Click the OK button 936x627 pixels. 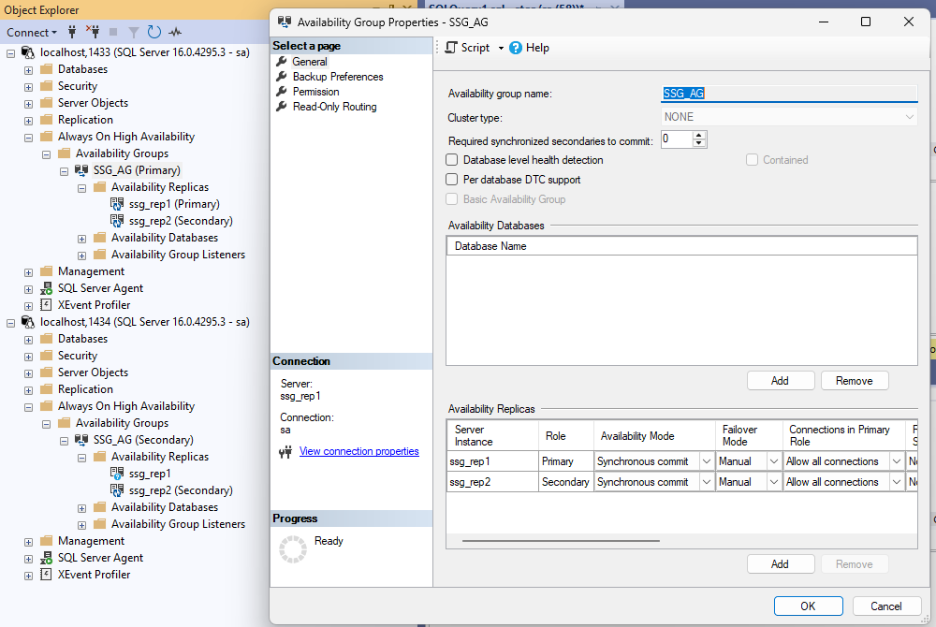(808, 606)
